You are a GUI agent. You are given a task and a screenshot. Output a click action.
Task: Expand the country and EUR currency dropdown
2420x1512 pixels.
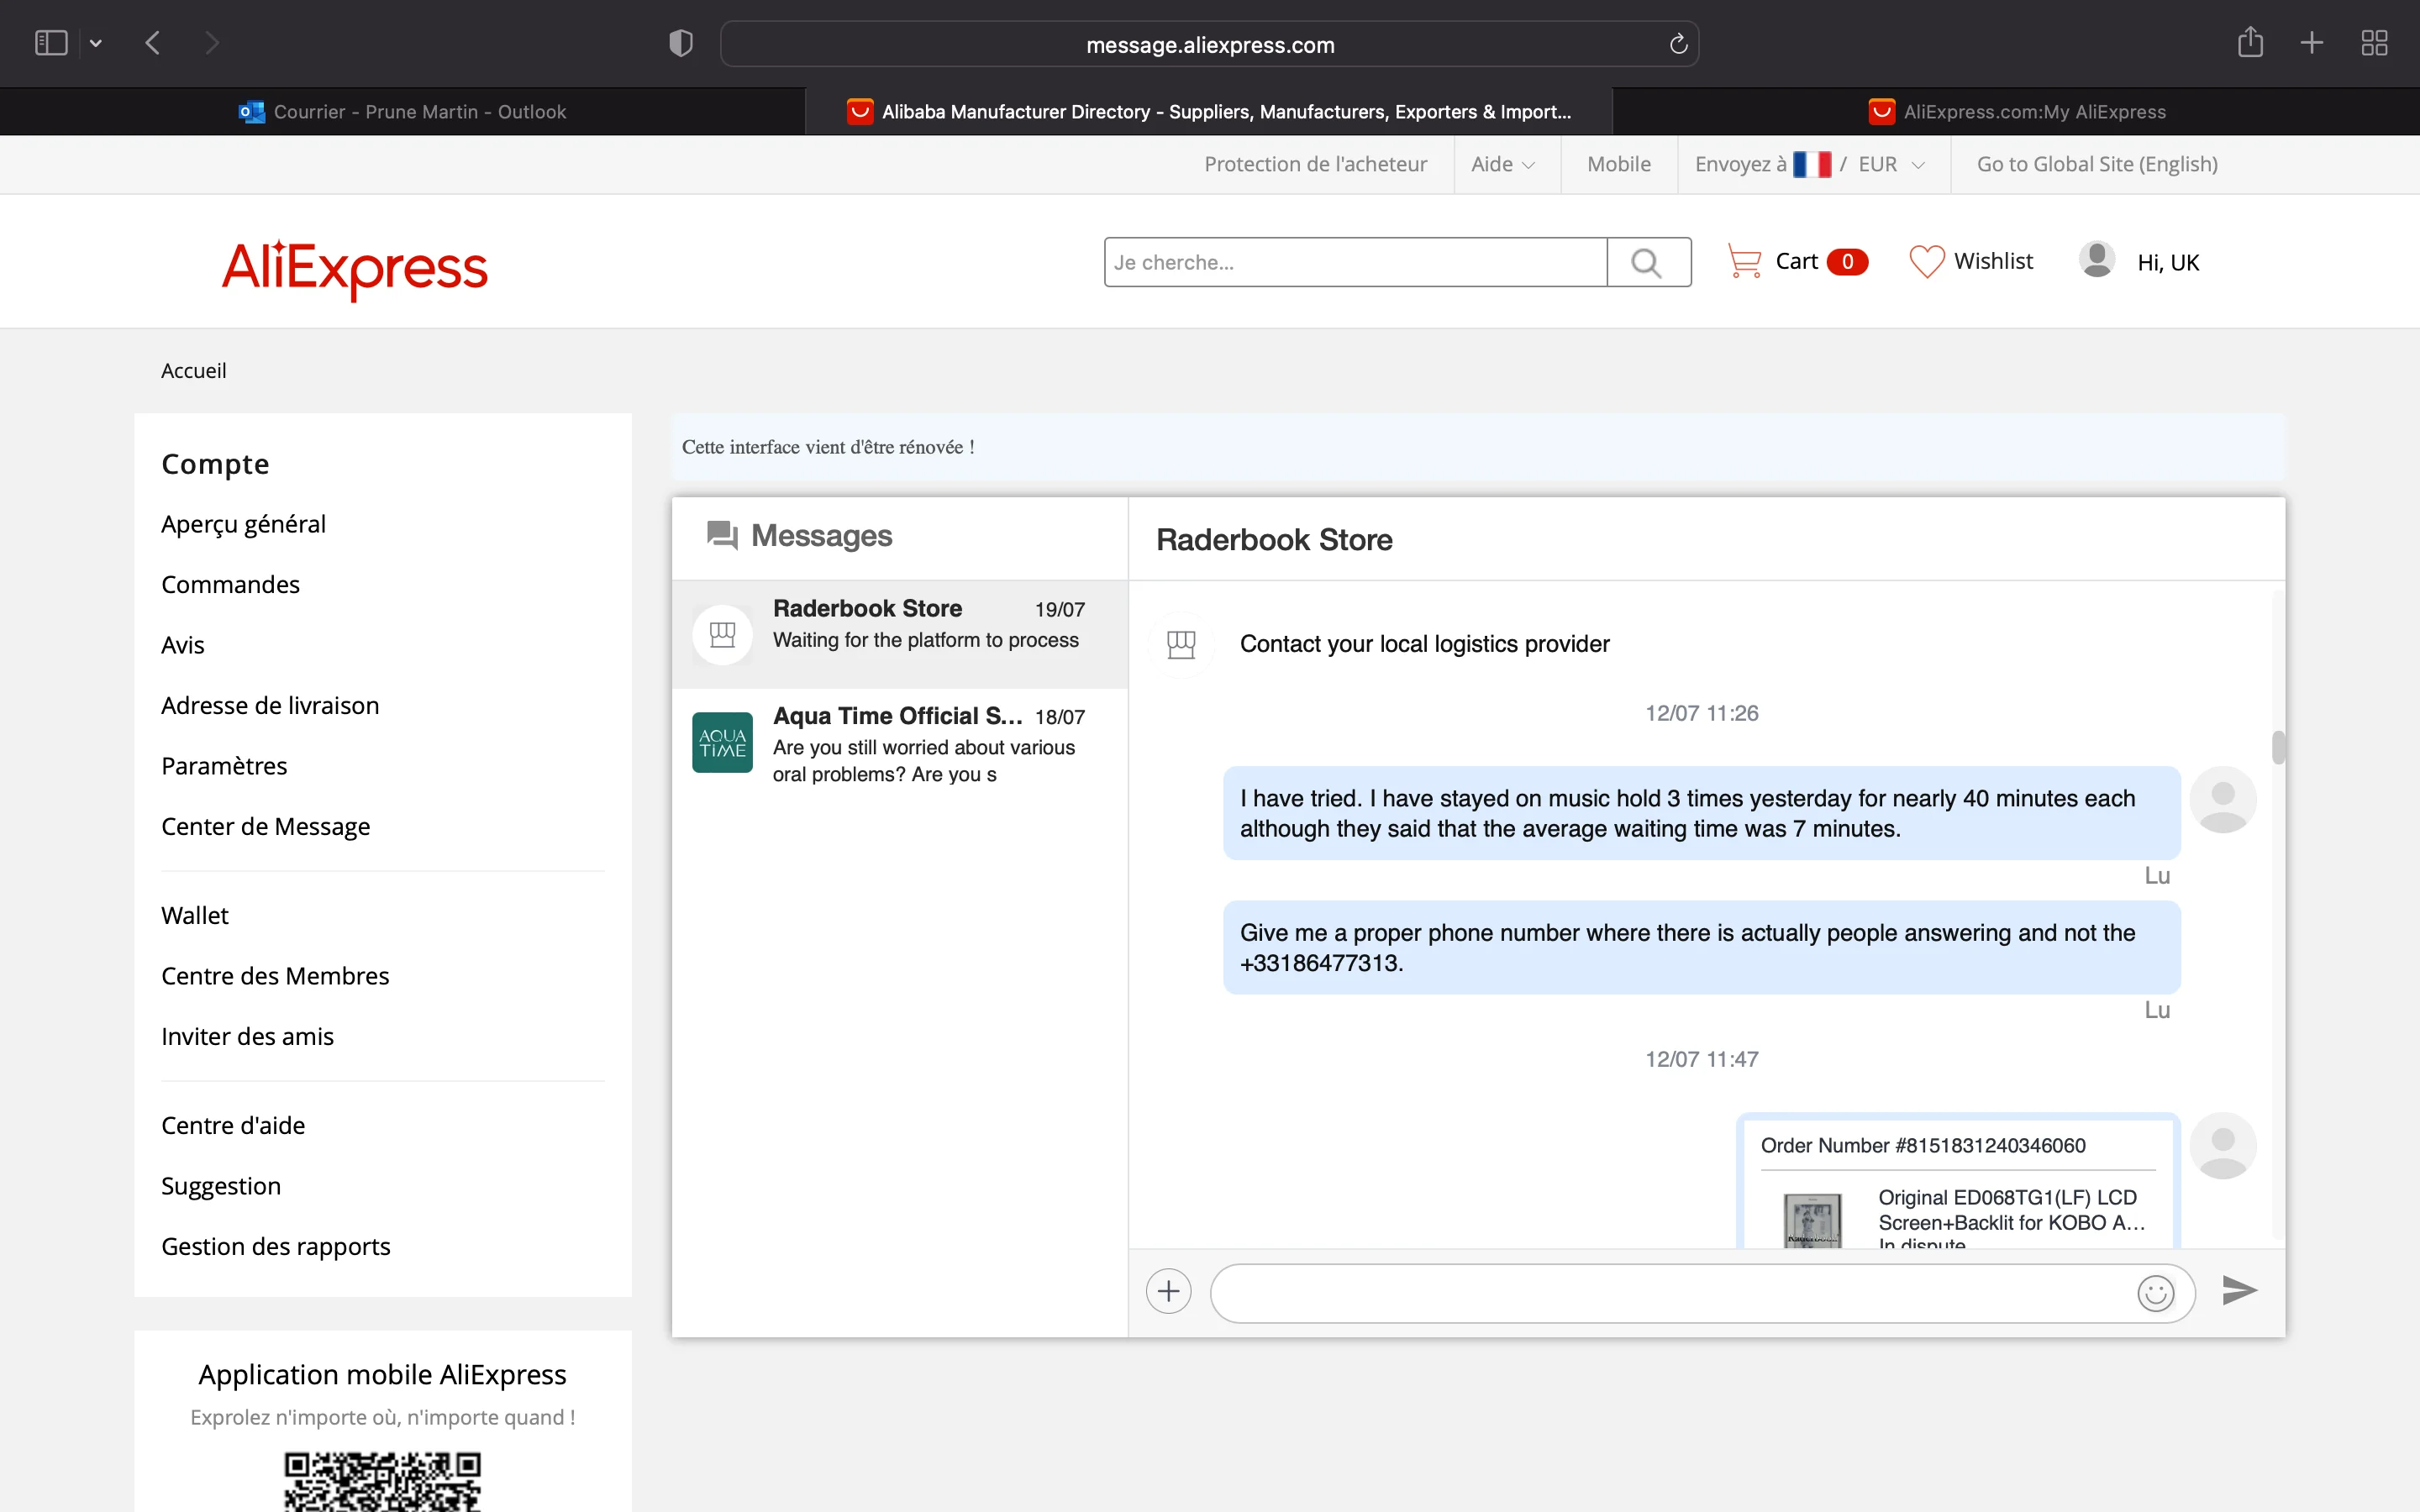click(x=1810, y=164)
